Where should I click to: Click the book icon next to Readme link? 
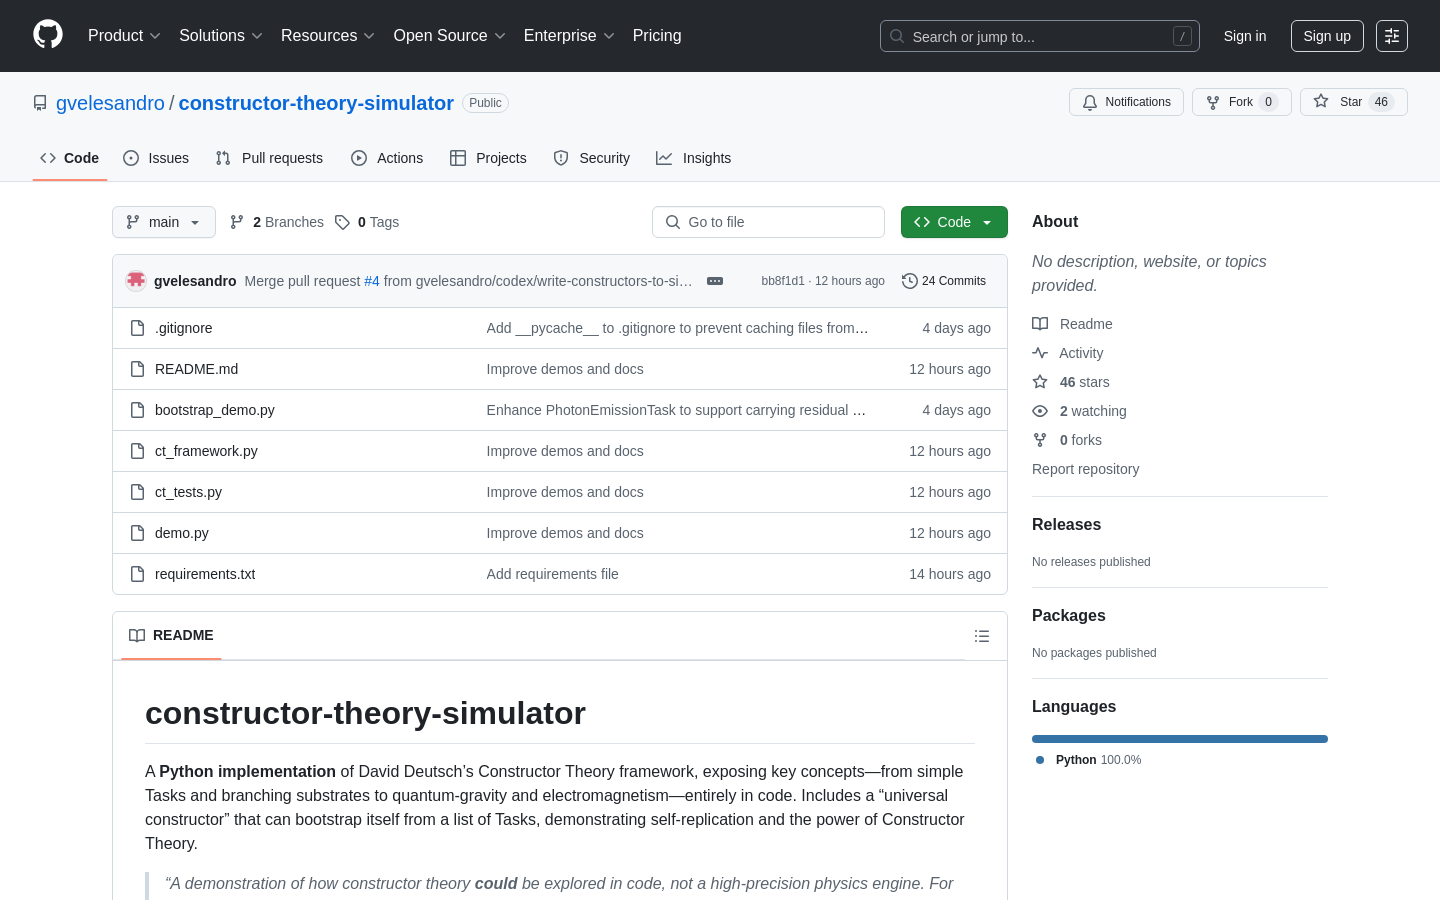[1040, 324]
